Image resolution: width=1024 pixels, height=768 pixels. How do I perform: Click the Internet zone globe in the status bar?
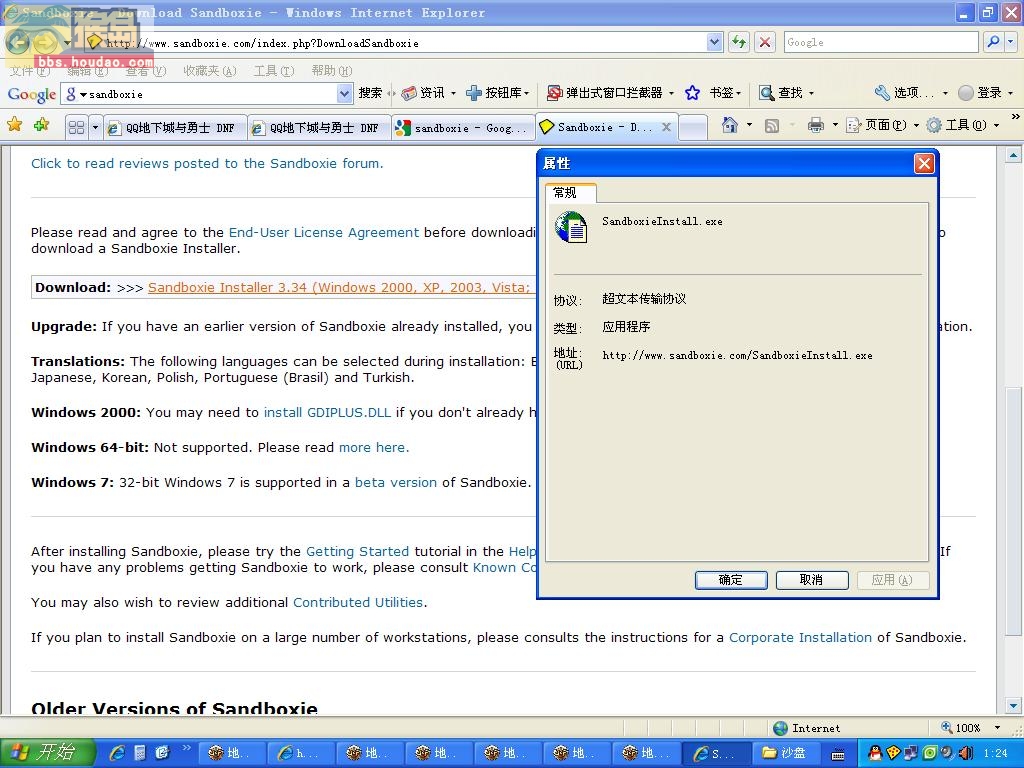pos(780,728)
